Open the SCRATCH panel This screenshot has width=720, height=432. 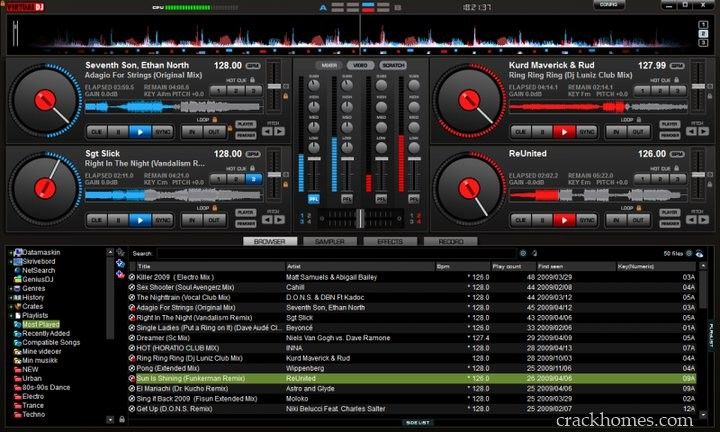tap(393, 66)
